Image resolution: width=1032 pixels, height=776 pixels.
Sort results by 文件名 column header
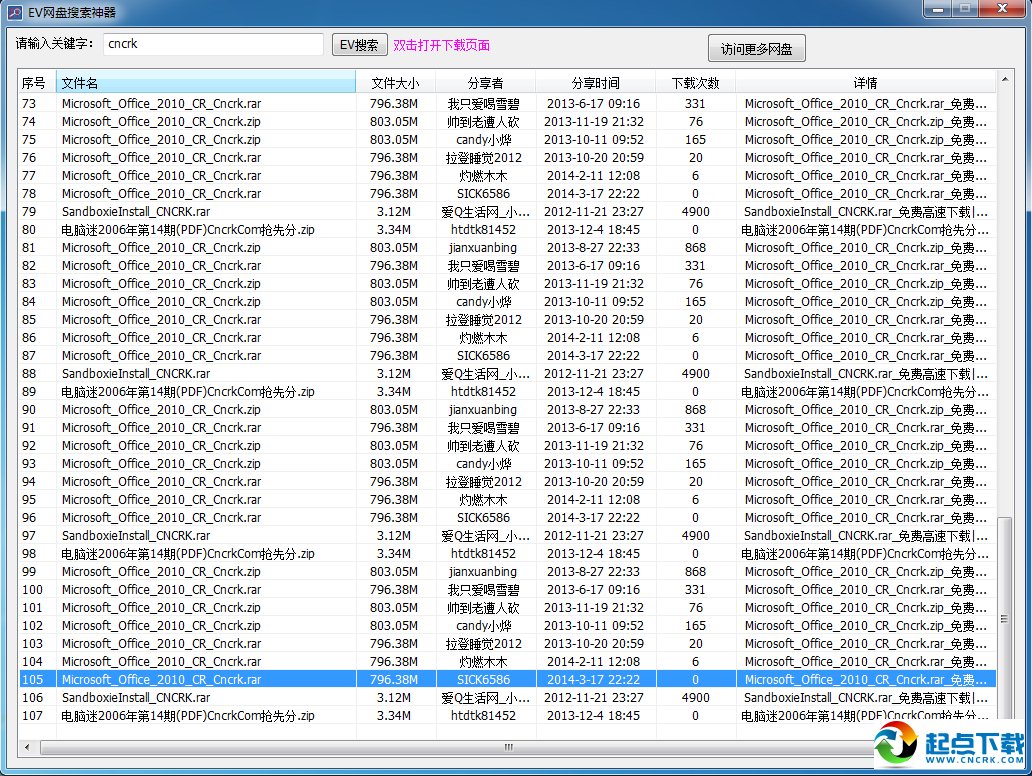click(206, 83)
